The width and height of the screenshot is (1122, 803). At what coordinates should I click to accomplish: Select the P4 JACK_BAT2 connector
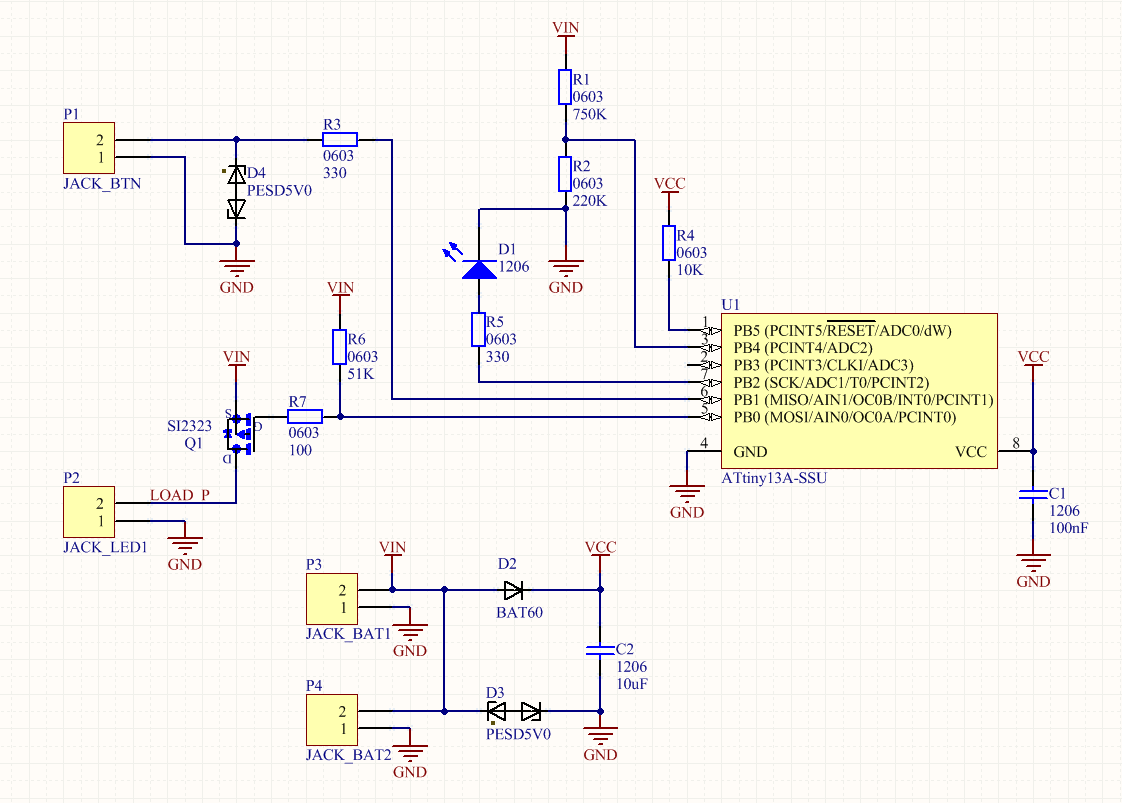point(332,721)
